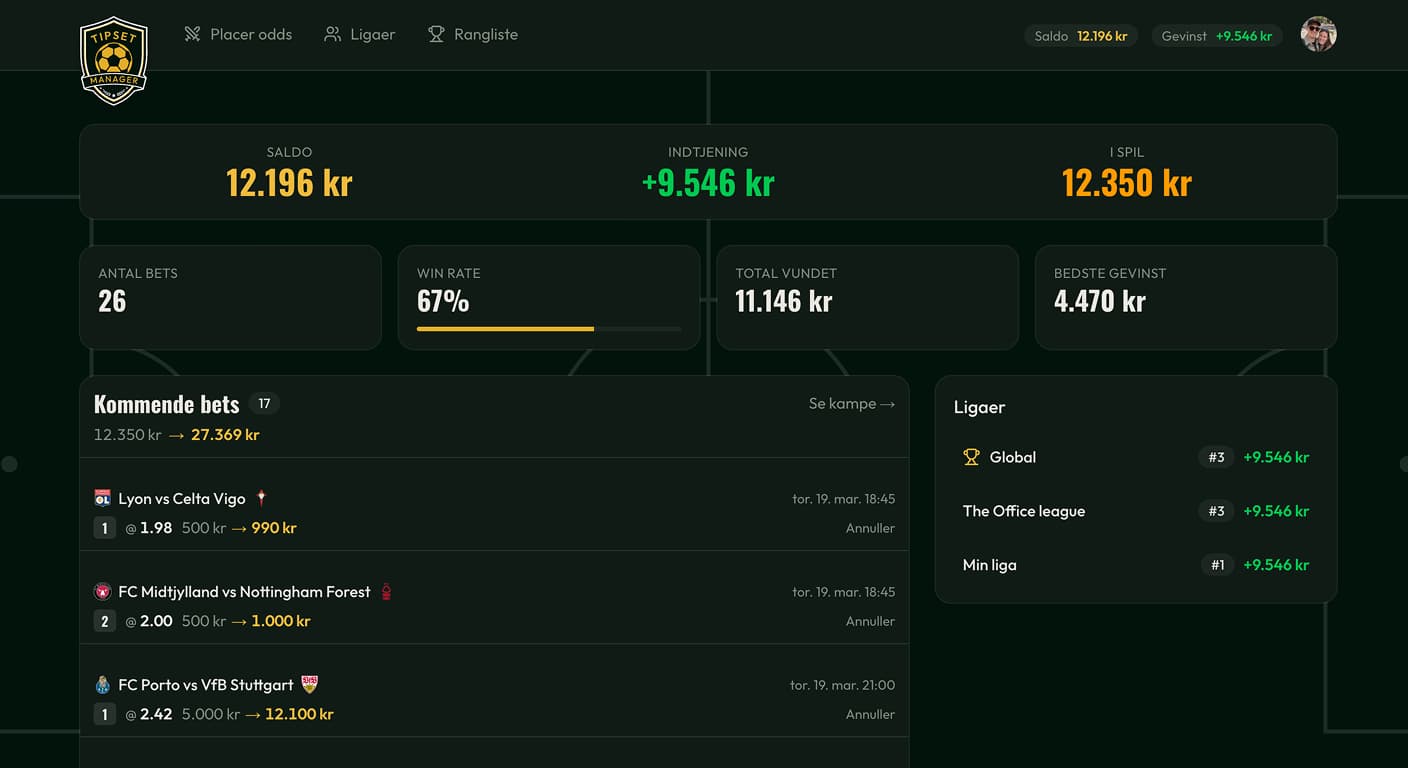Click the Se kampe arrow link
Screen dimensions: 1408x768
[852, 403]
